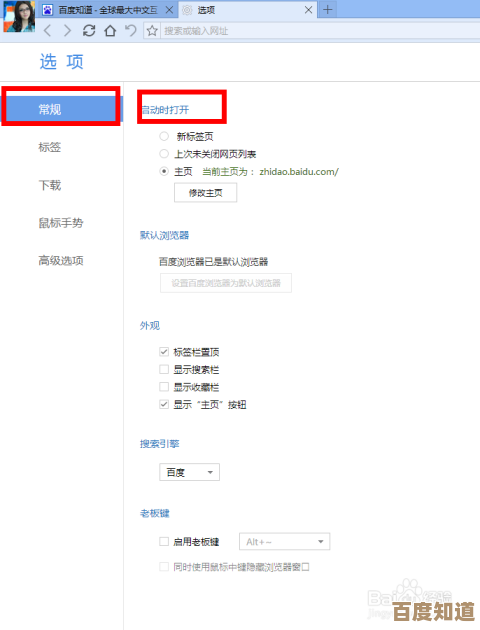Click the Baidu paw tab favicon
The height and width of the screenshot is (630, 480).
(47, 10)
